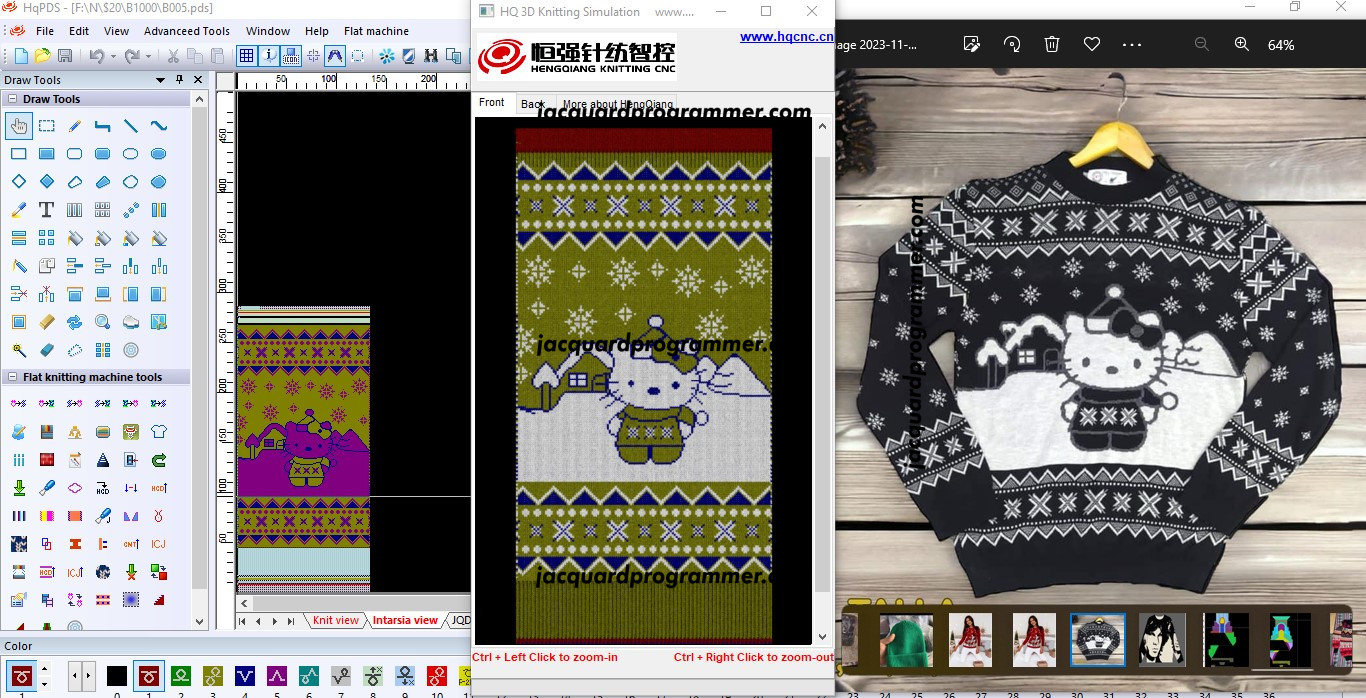
Task: Select the Front tab in simulation
Action: point(492,102)
